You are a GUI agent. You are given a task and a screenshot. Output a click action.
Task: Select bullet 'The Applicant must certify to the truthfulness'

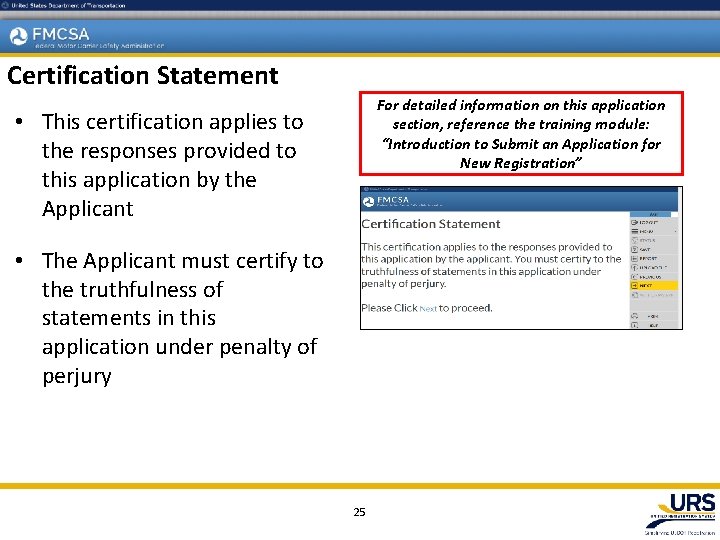click(182, 318)
